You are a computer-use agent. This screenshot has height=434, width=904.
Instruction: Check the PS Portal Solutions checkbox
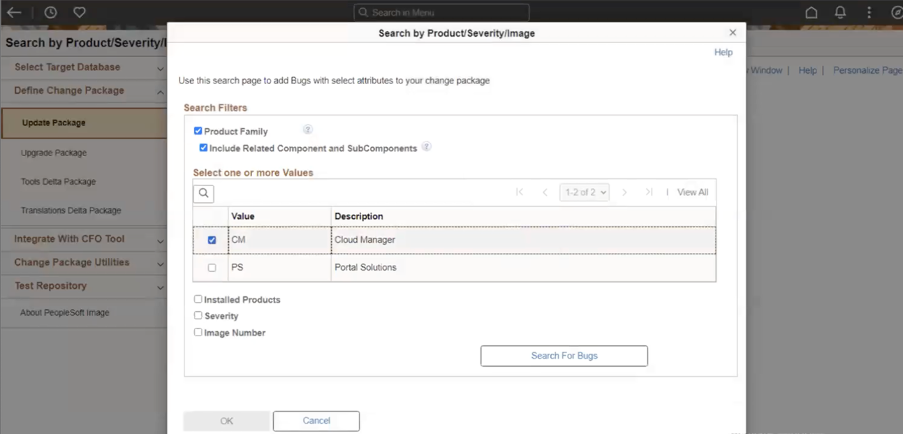211,268
